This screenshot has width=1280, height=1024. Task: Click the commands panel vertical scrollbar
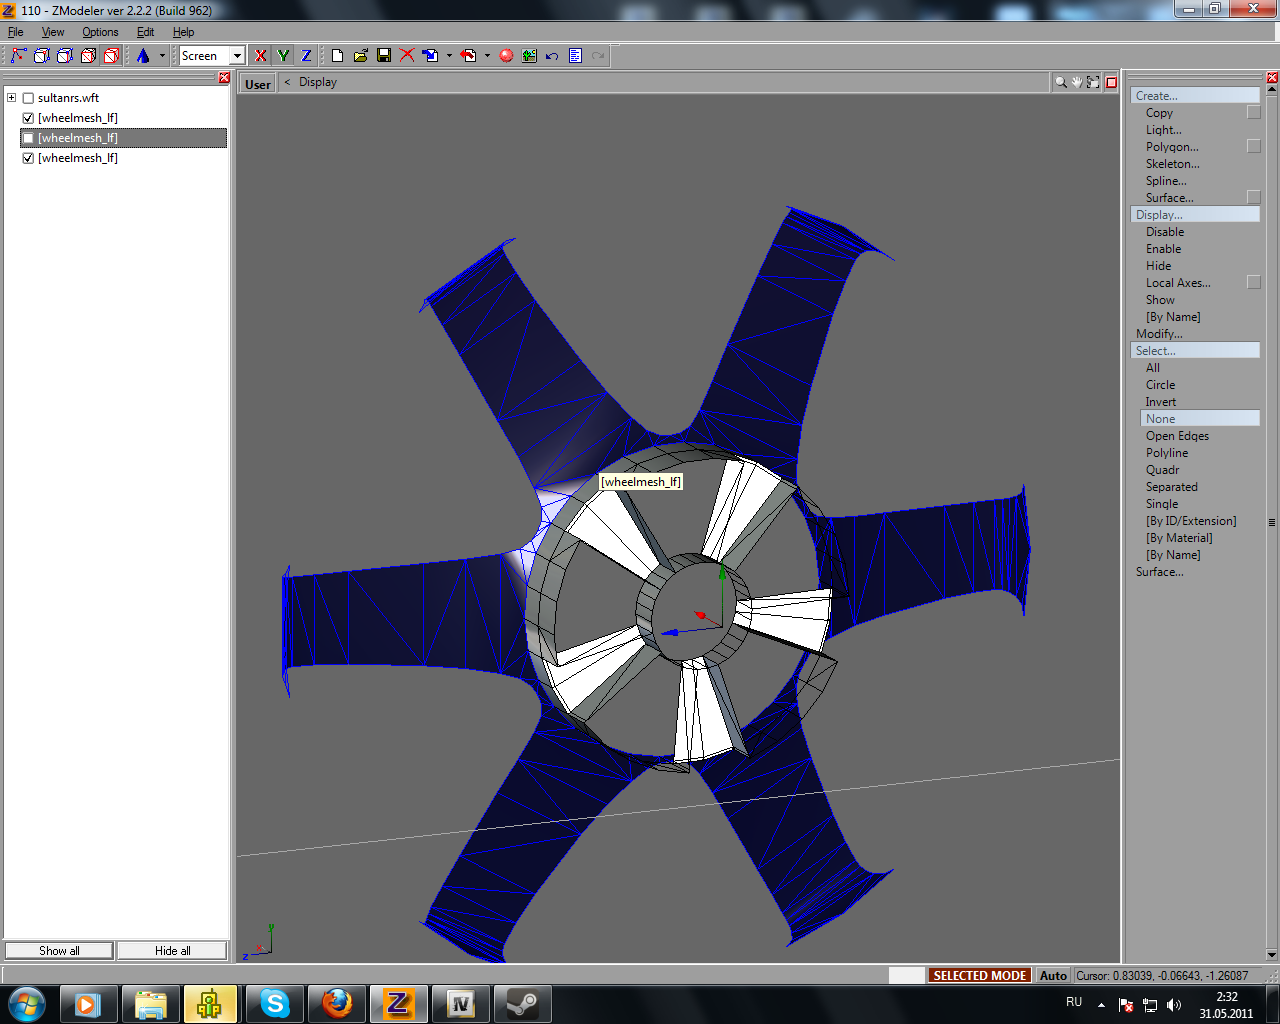(1272, 522)
